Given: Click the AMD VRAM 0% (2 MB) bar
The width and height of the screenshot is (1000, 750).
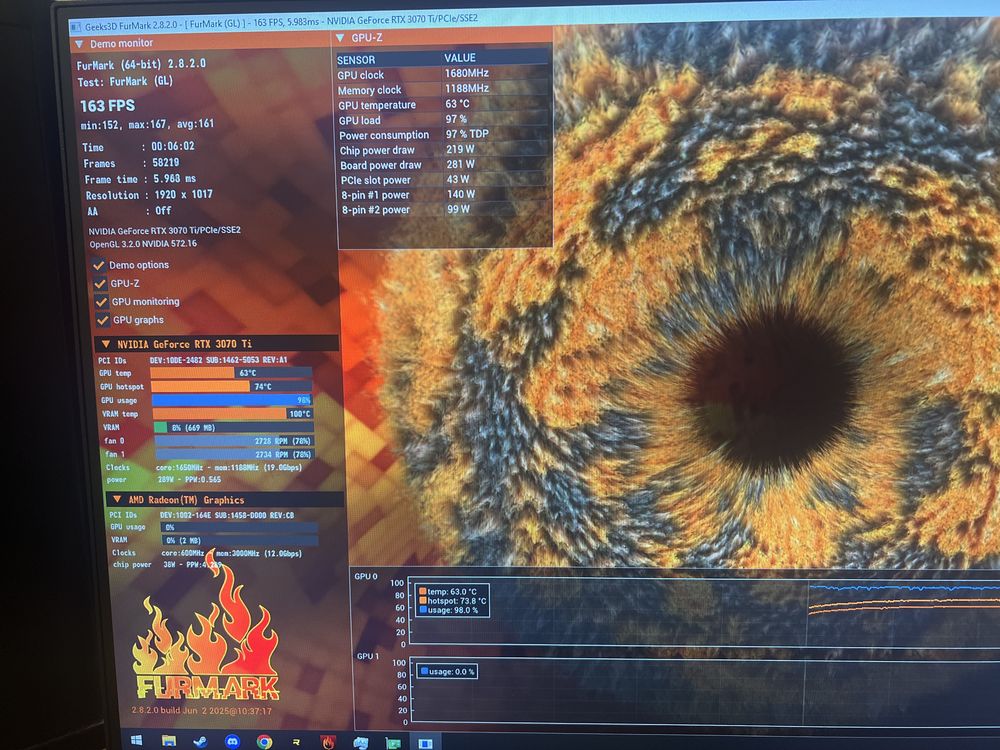Looking at the screenshot, I should [x=240, y=540].
